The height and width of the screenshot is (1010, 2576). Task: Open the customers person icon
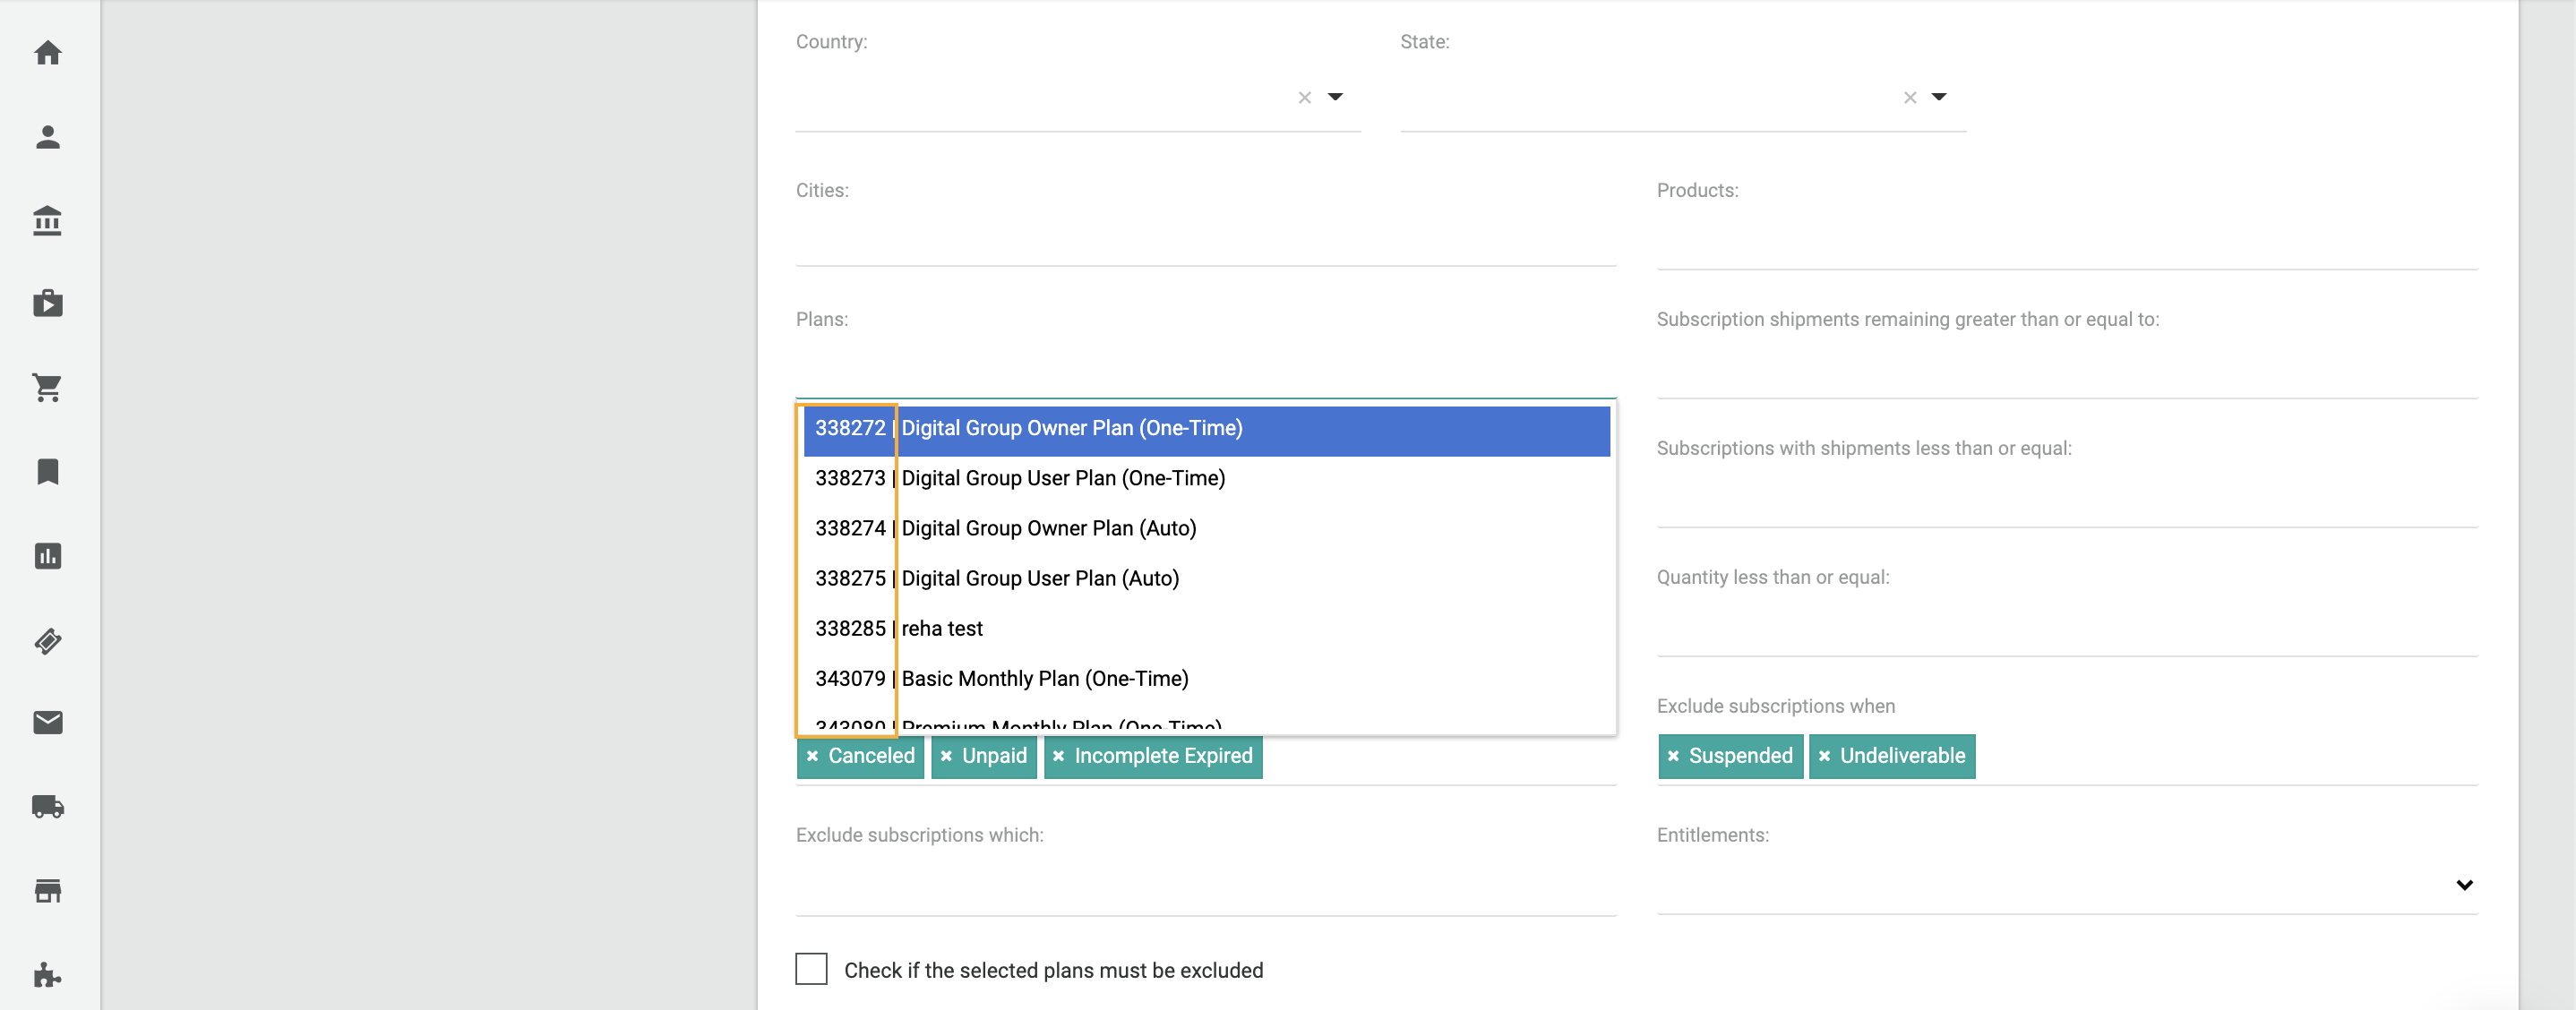[x=47, y=137]
